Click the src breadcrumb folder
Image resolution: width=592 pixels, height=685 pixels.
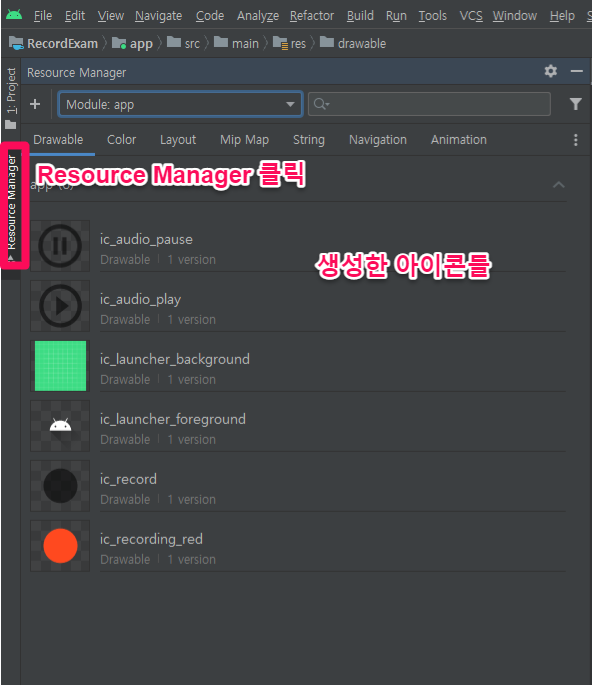[x=183, y=43]
